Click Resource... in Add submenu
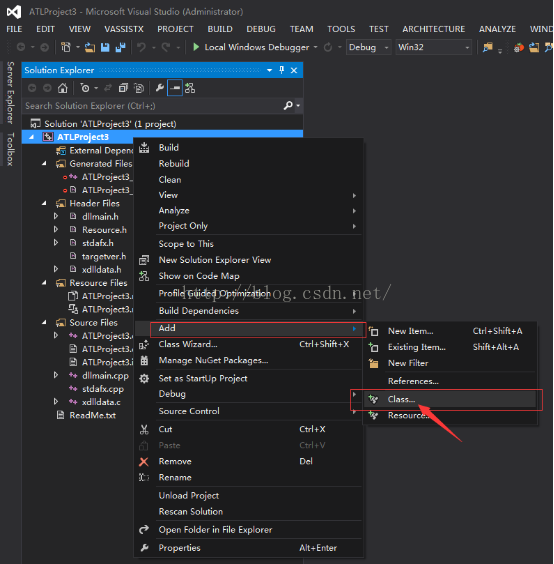The image size is (554, 564). click(x=450, y=415)
